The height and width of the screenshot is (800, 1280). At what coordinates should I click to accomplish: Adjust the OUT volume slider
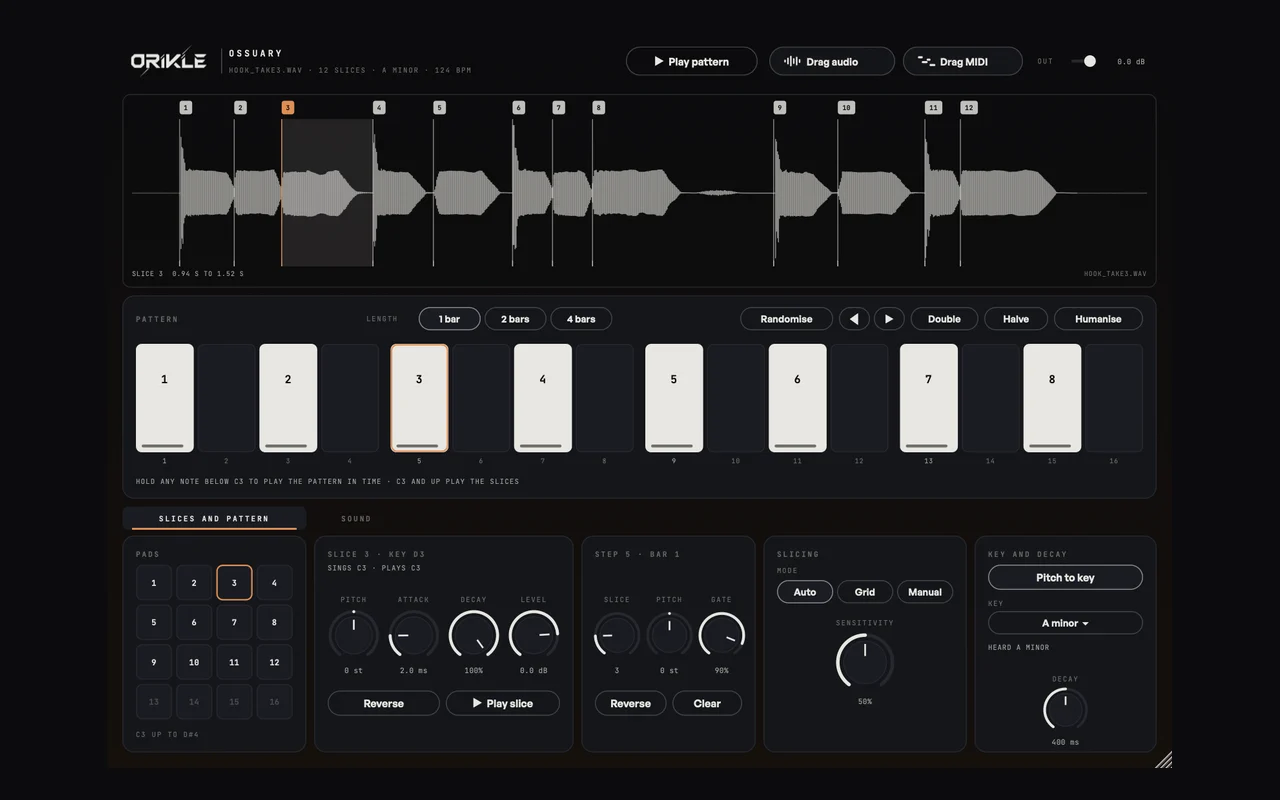1084,61
